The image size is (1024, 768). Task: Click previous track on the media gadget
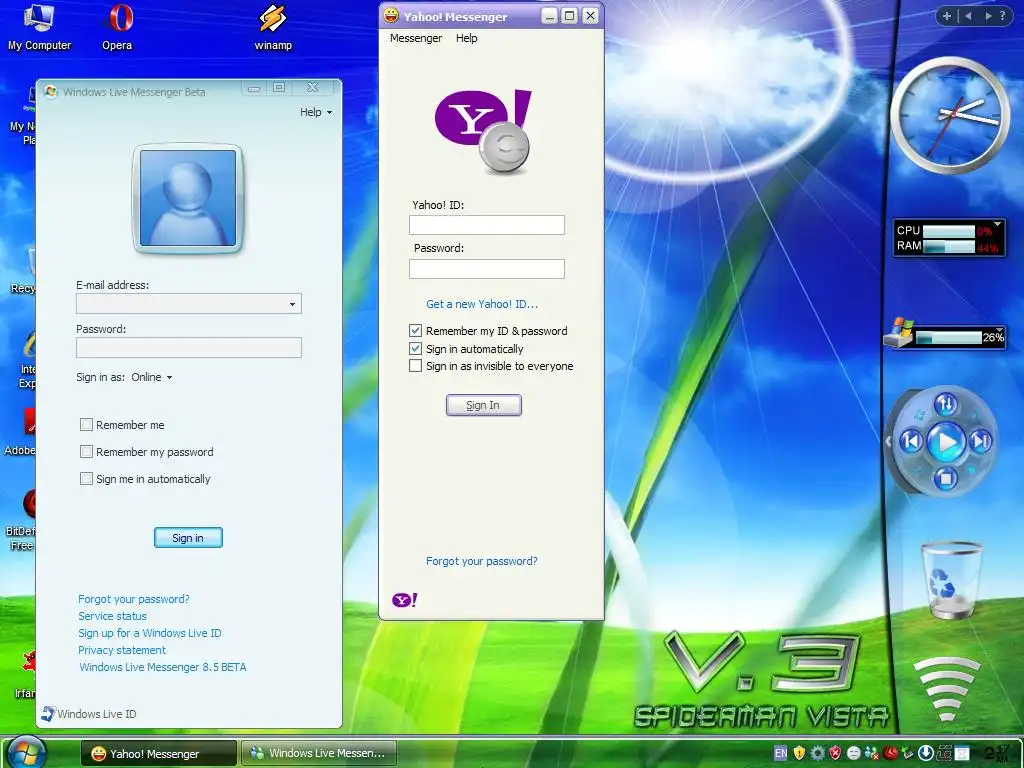click(x=911, y=442)
